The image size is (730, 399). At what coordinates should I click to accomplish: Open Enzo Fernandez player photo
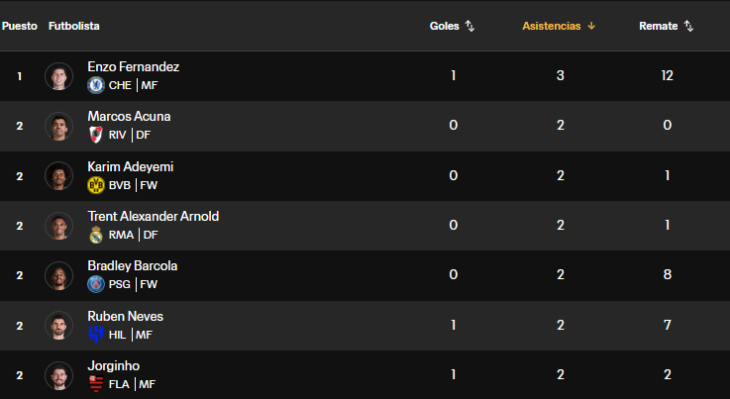coord(59,76)
